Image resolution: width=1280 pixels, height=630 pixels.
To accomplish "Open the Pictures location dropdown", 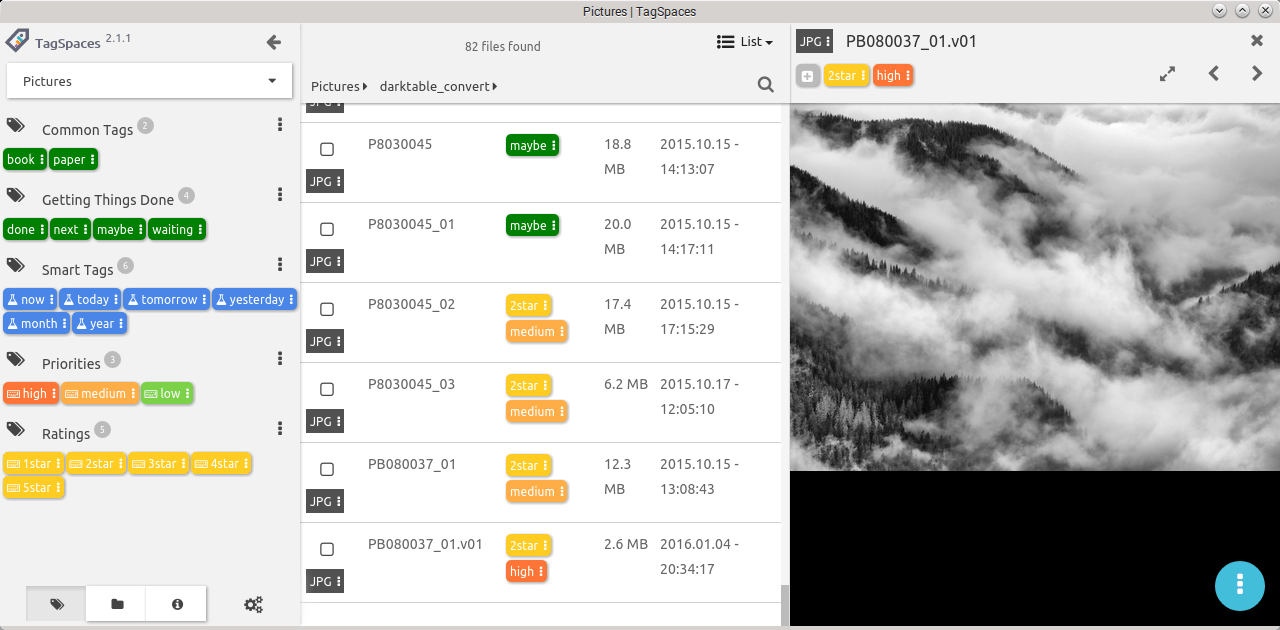I will point(149,81).
